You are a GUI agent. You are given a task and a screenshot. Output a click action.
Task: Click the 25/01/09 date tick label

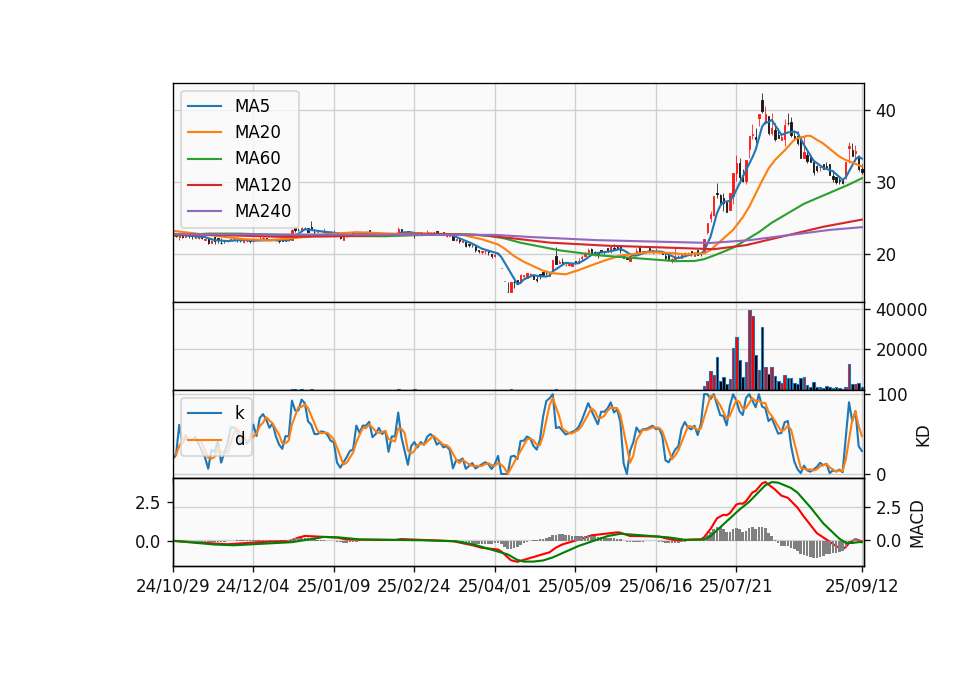coord(334,587)
